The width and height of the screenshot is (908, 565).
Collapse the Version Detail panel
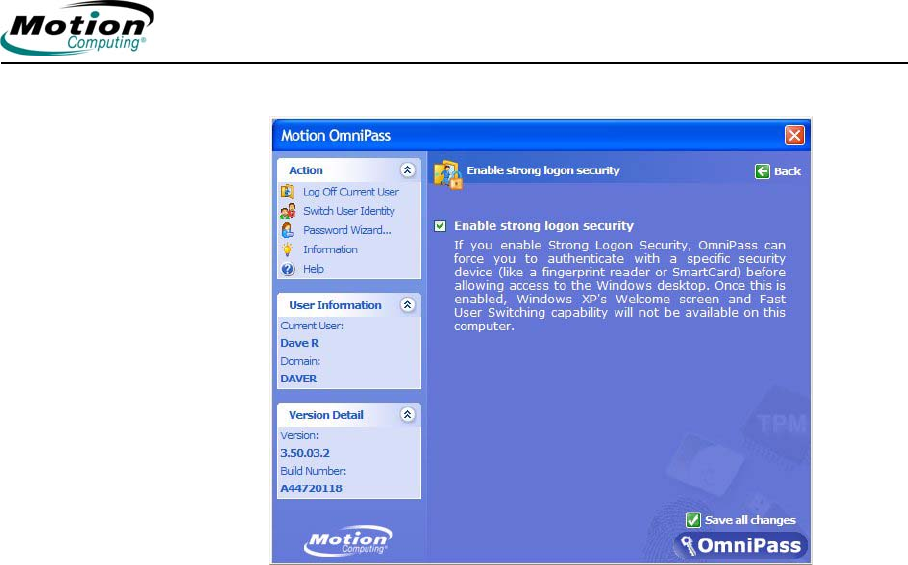[x=407, y=414]
